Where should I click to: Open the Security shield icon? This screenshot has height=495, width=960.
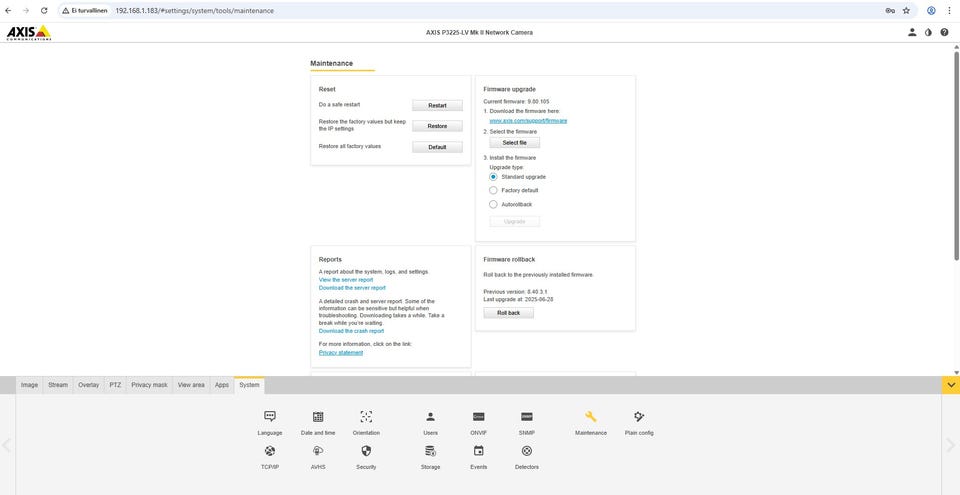click(x=366, y=451)
